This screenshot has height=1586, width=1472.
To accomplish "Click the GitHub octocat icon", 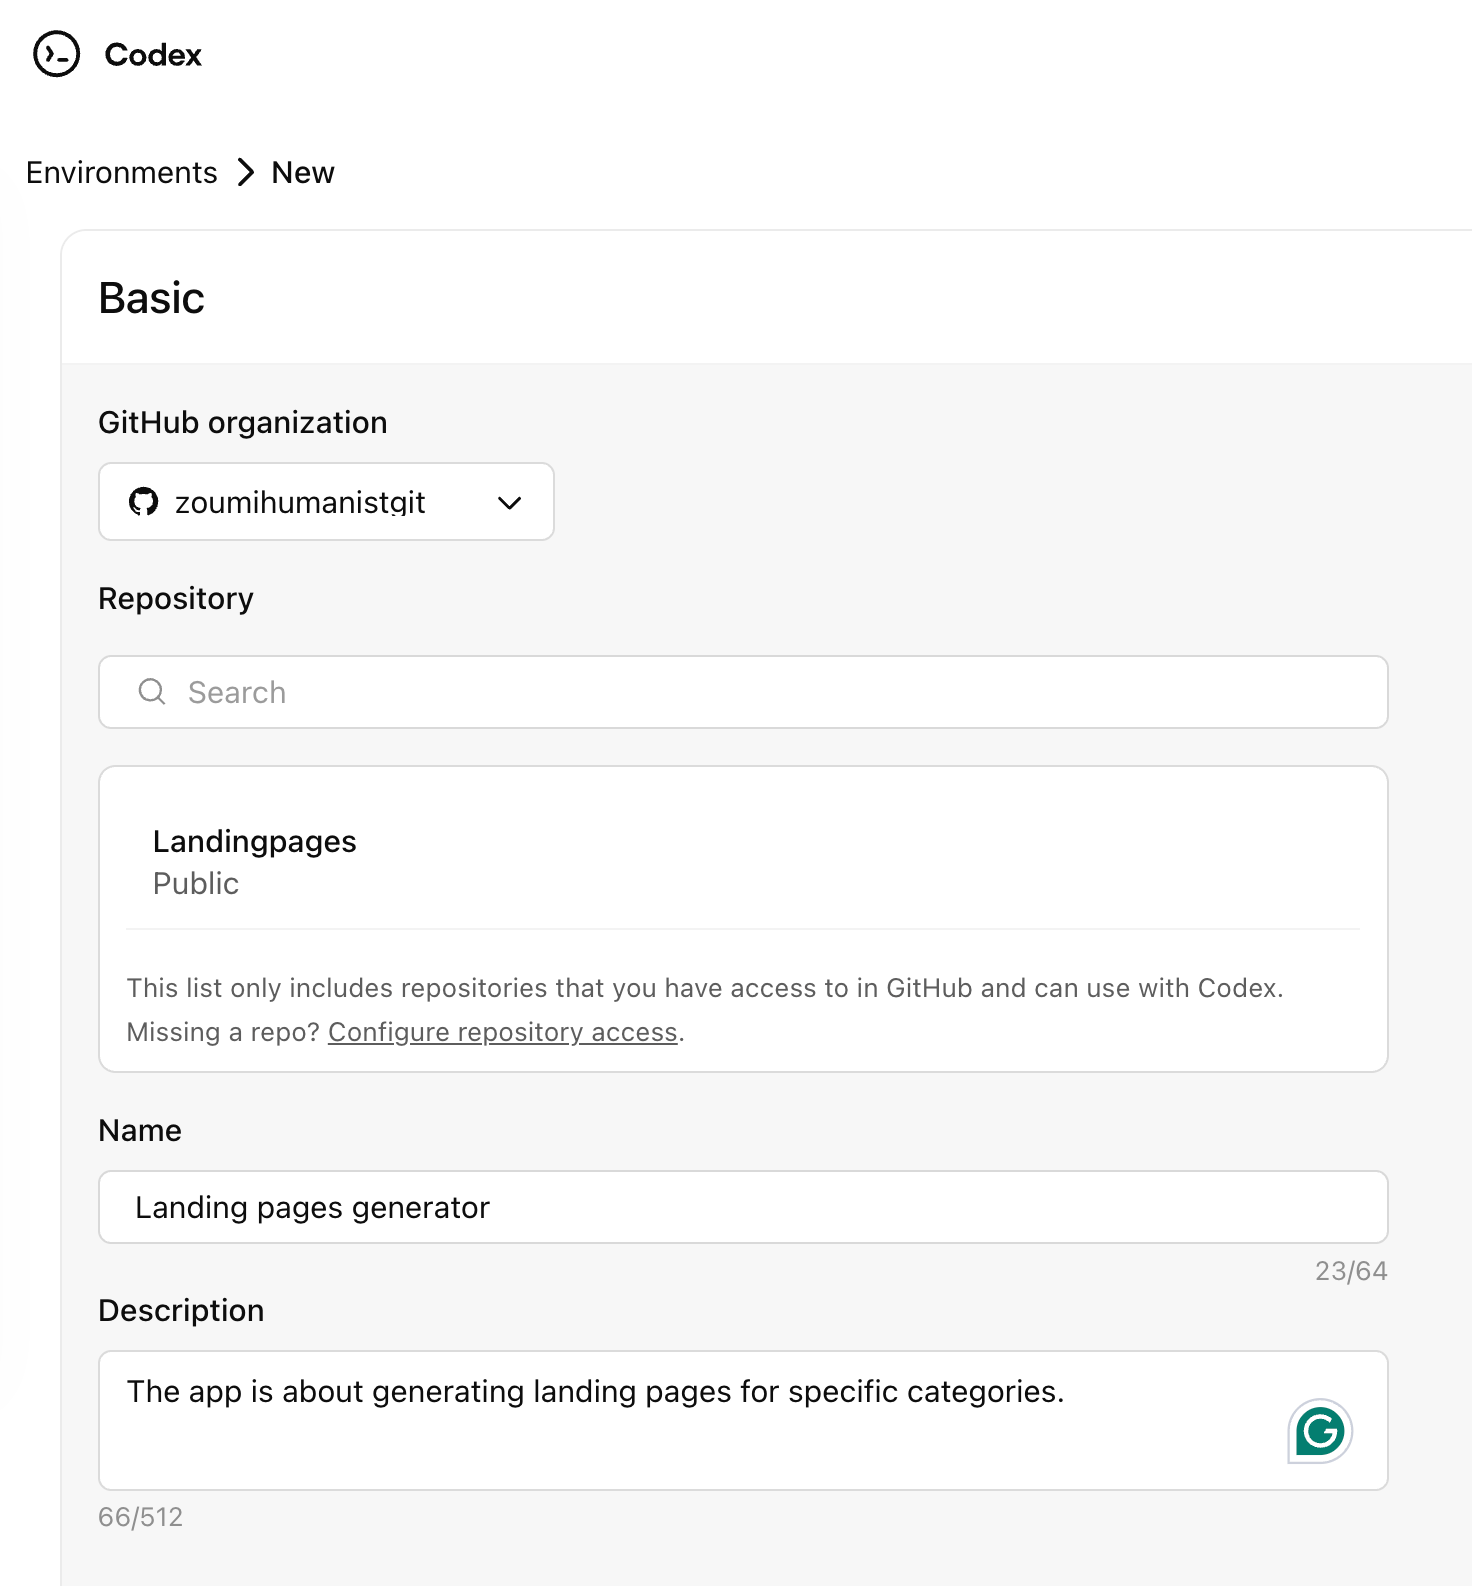I will tap(144, 502).
